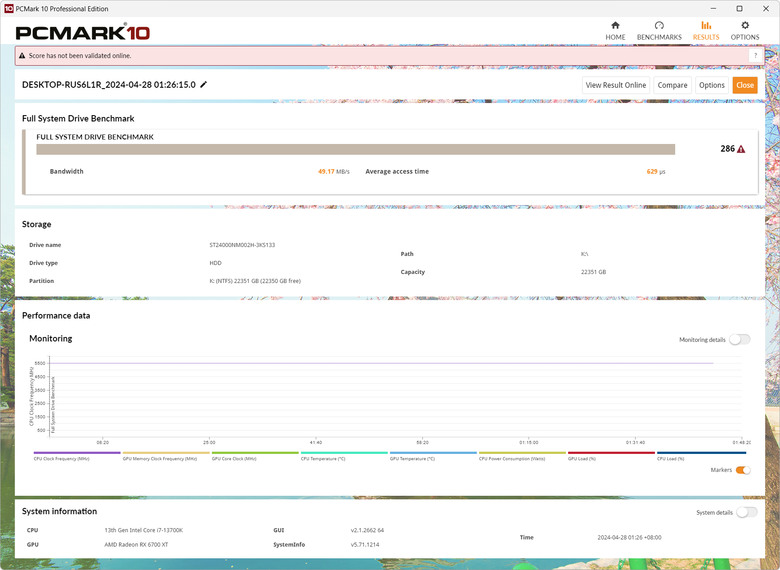The image size is (780, 570).
Task: Click the benchmarks gauge icon
Action: click(x=659, y=25)
